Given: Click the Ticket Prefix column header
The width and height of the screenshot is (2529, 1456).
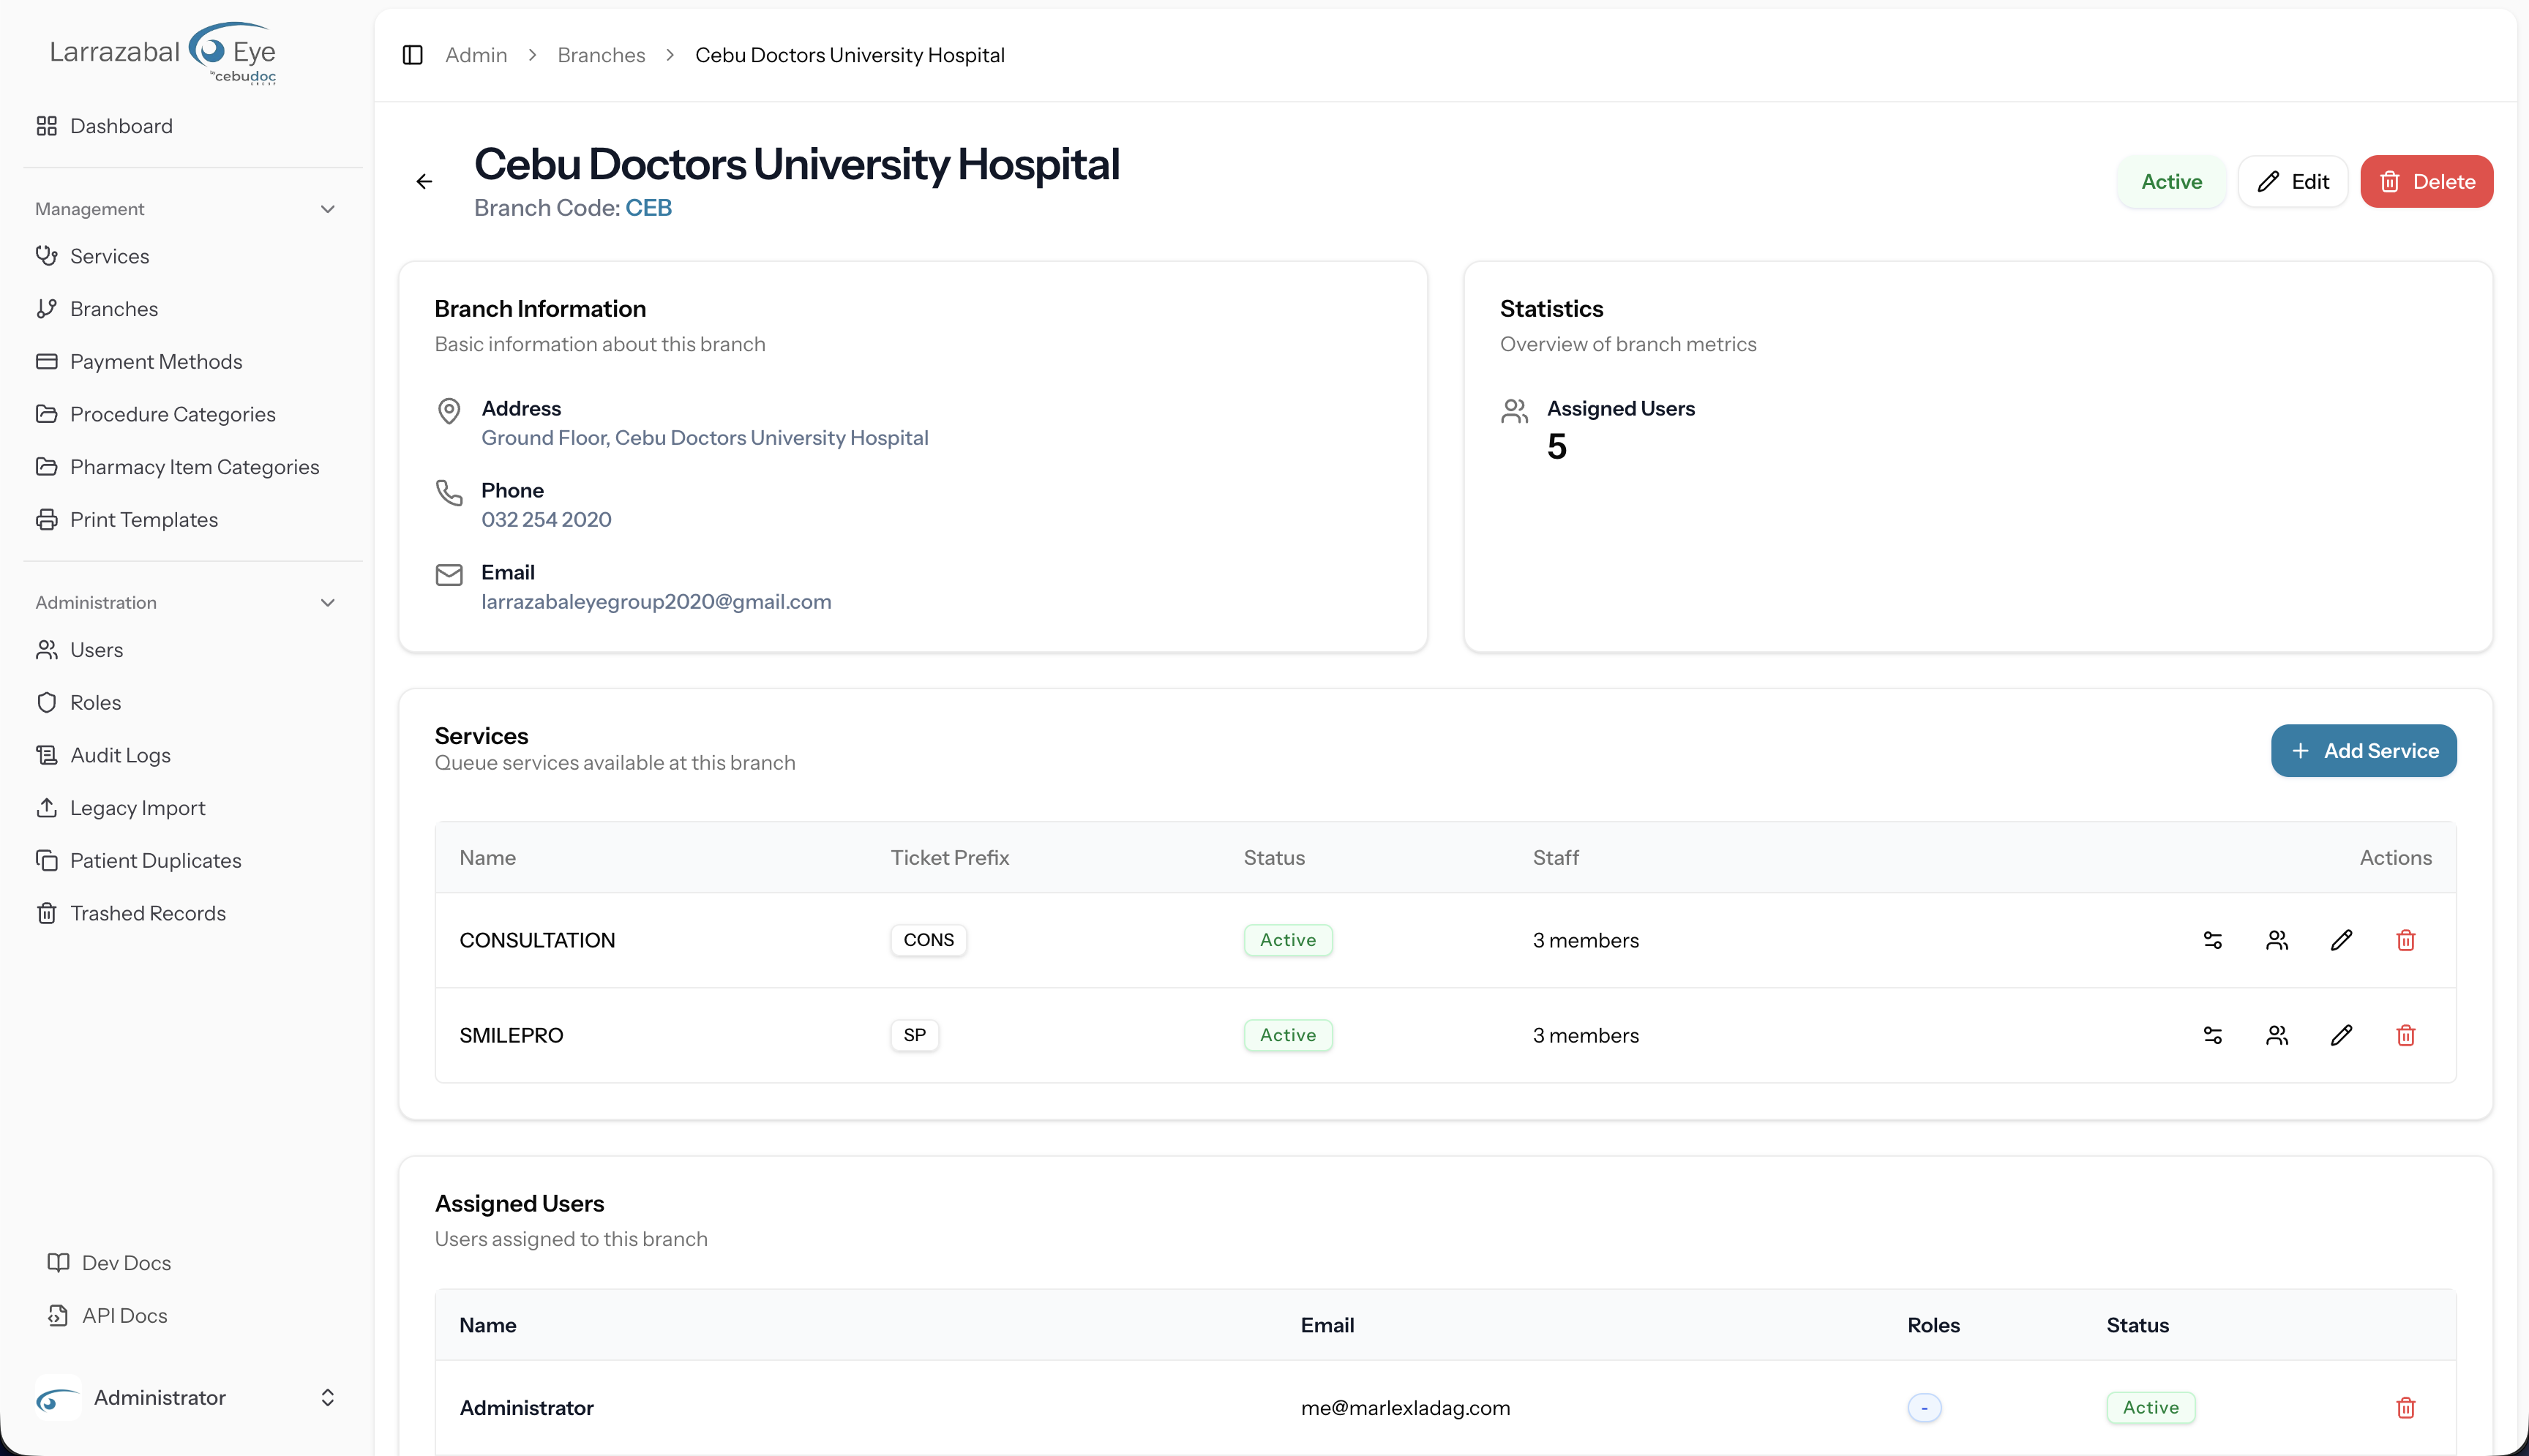Looking at the screenshot, I should [x=949, y=858].
